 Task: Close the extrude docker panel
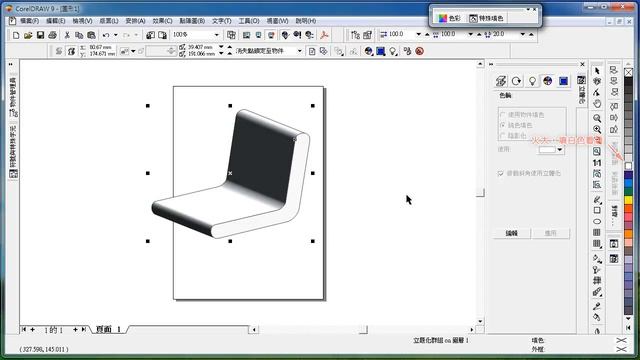(582, 64)
